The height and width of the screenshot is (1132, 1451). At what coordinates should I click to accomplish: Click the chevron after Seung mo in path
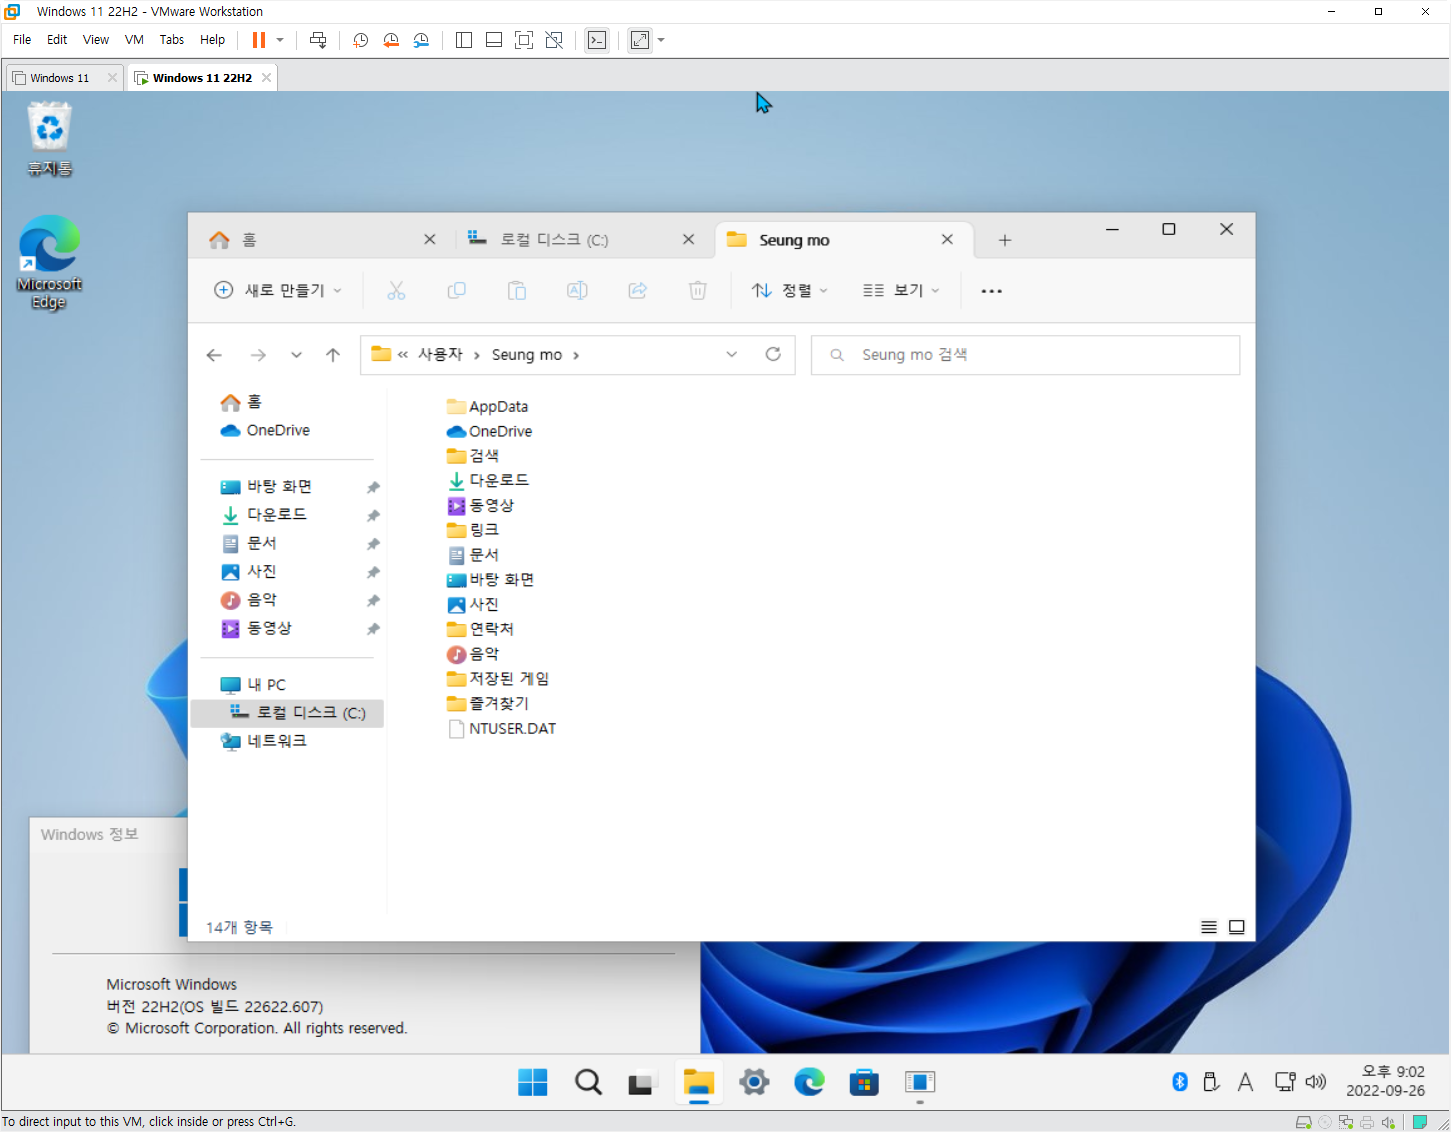pyautogui.click(x=576, y=355)
